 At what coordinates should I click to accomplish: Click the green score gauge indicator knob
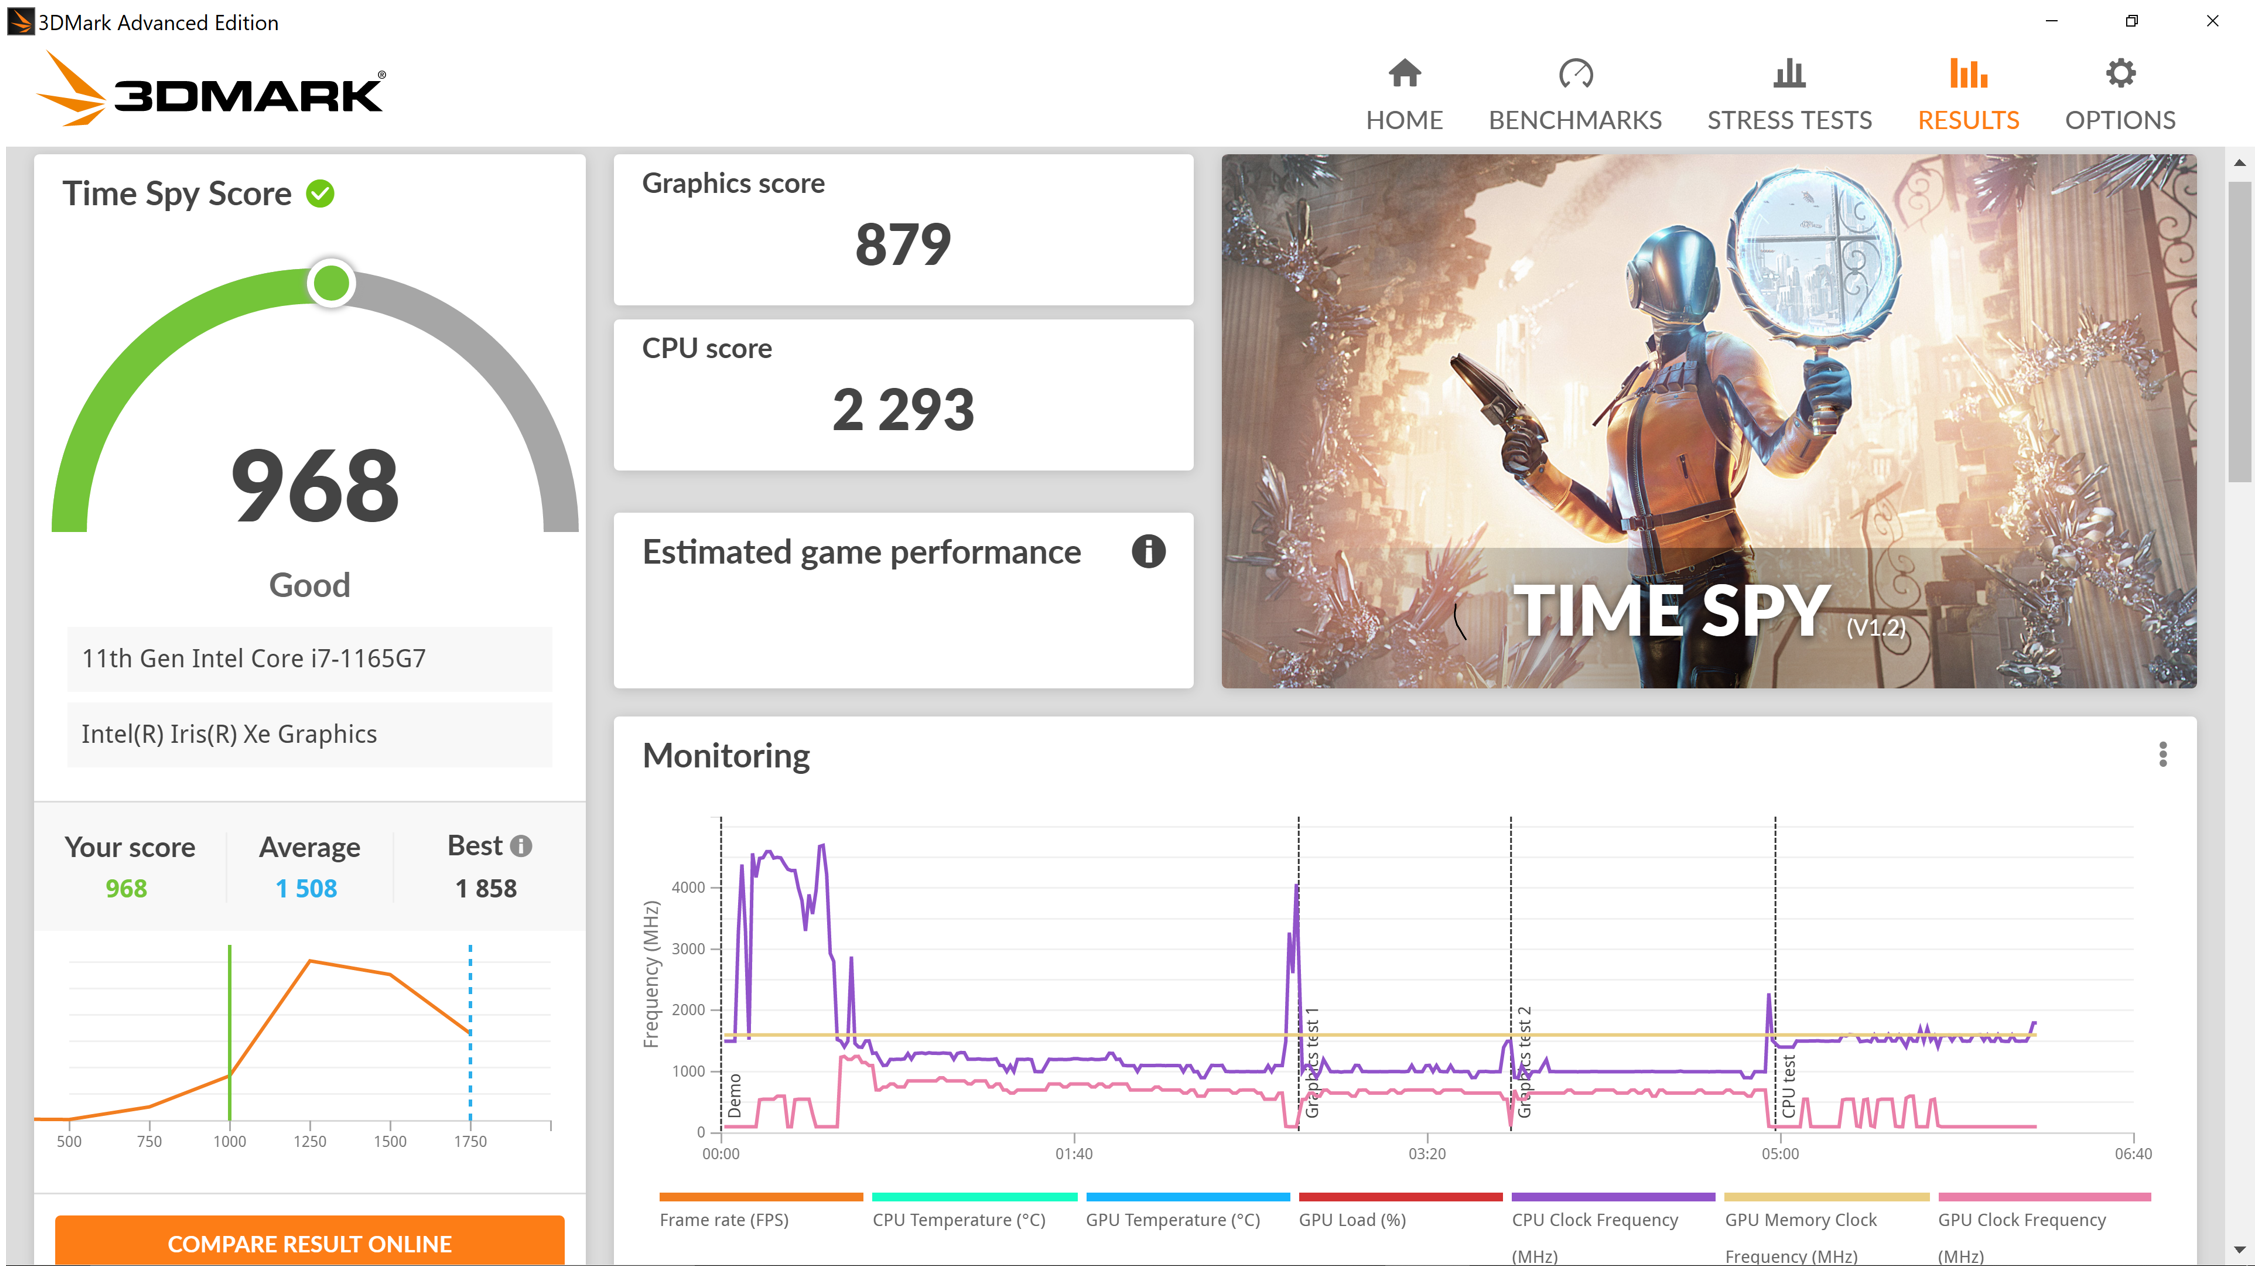pyautogui.click(x=331, y=284)
